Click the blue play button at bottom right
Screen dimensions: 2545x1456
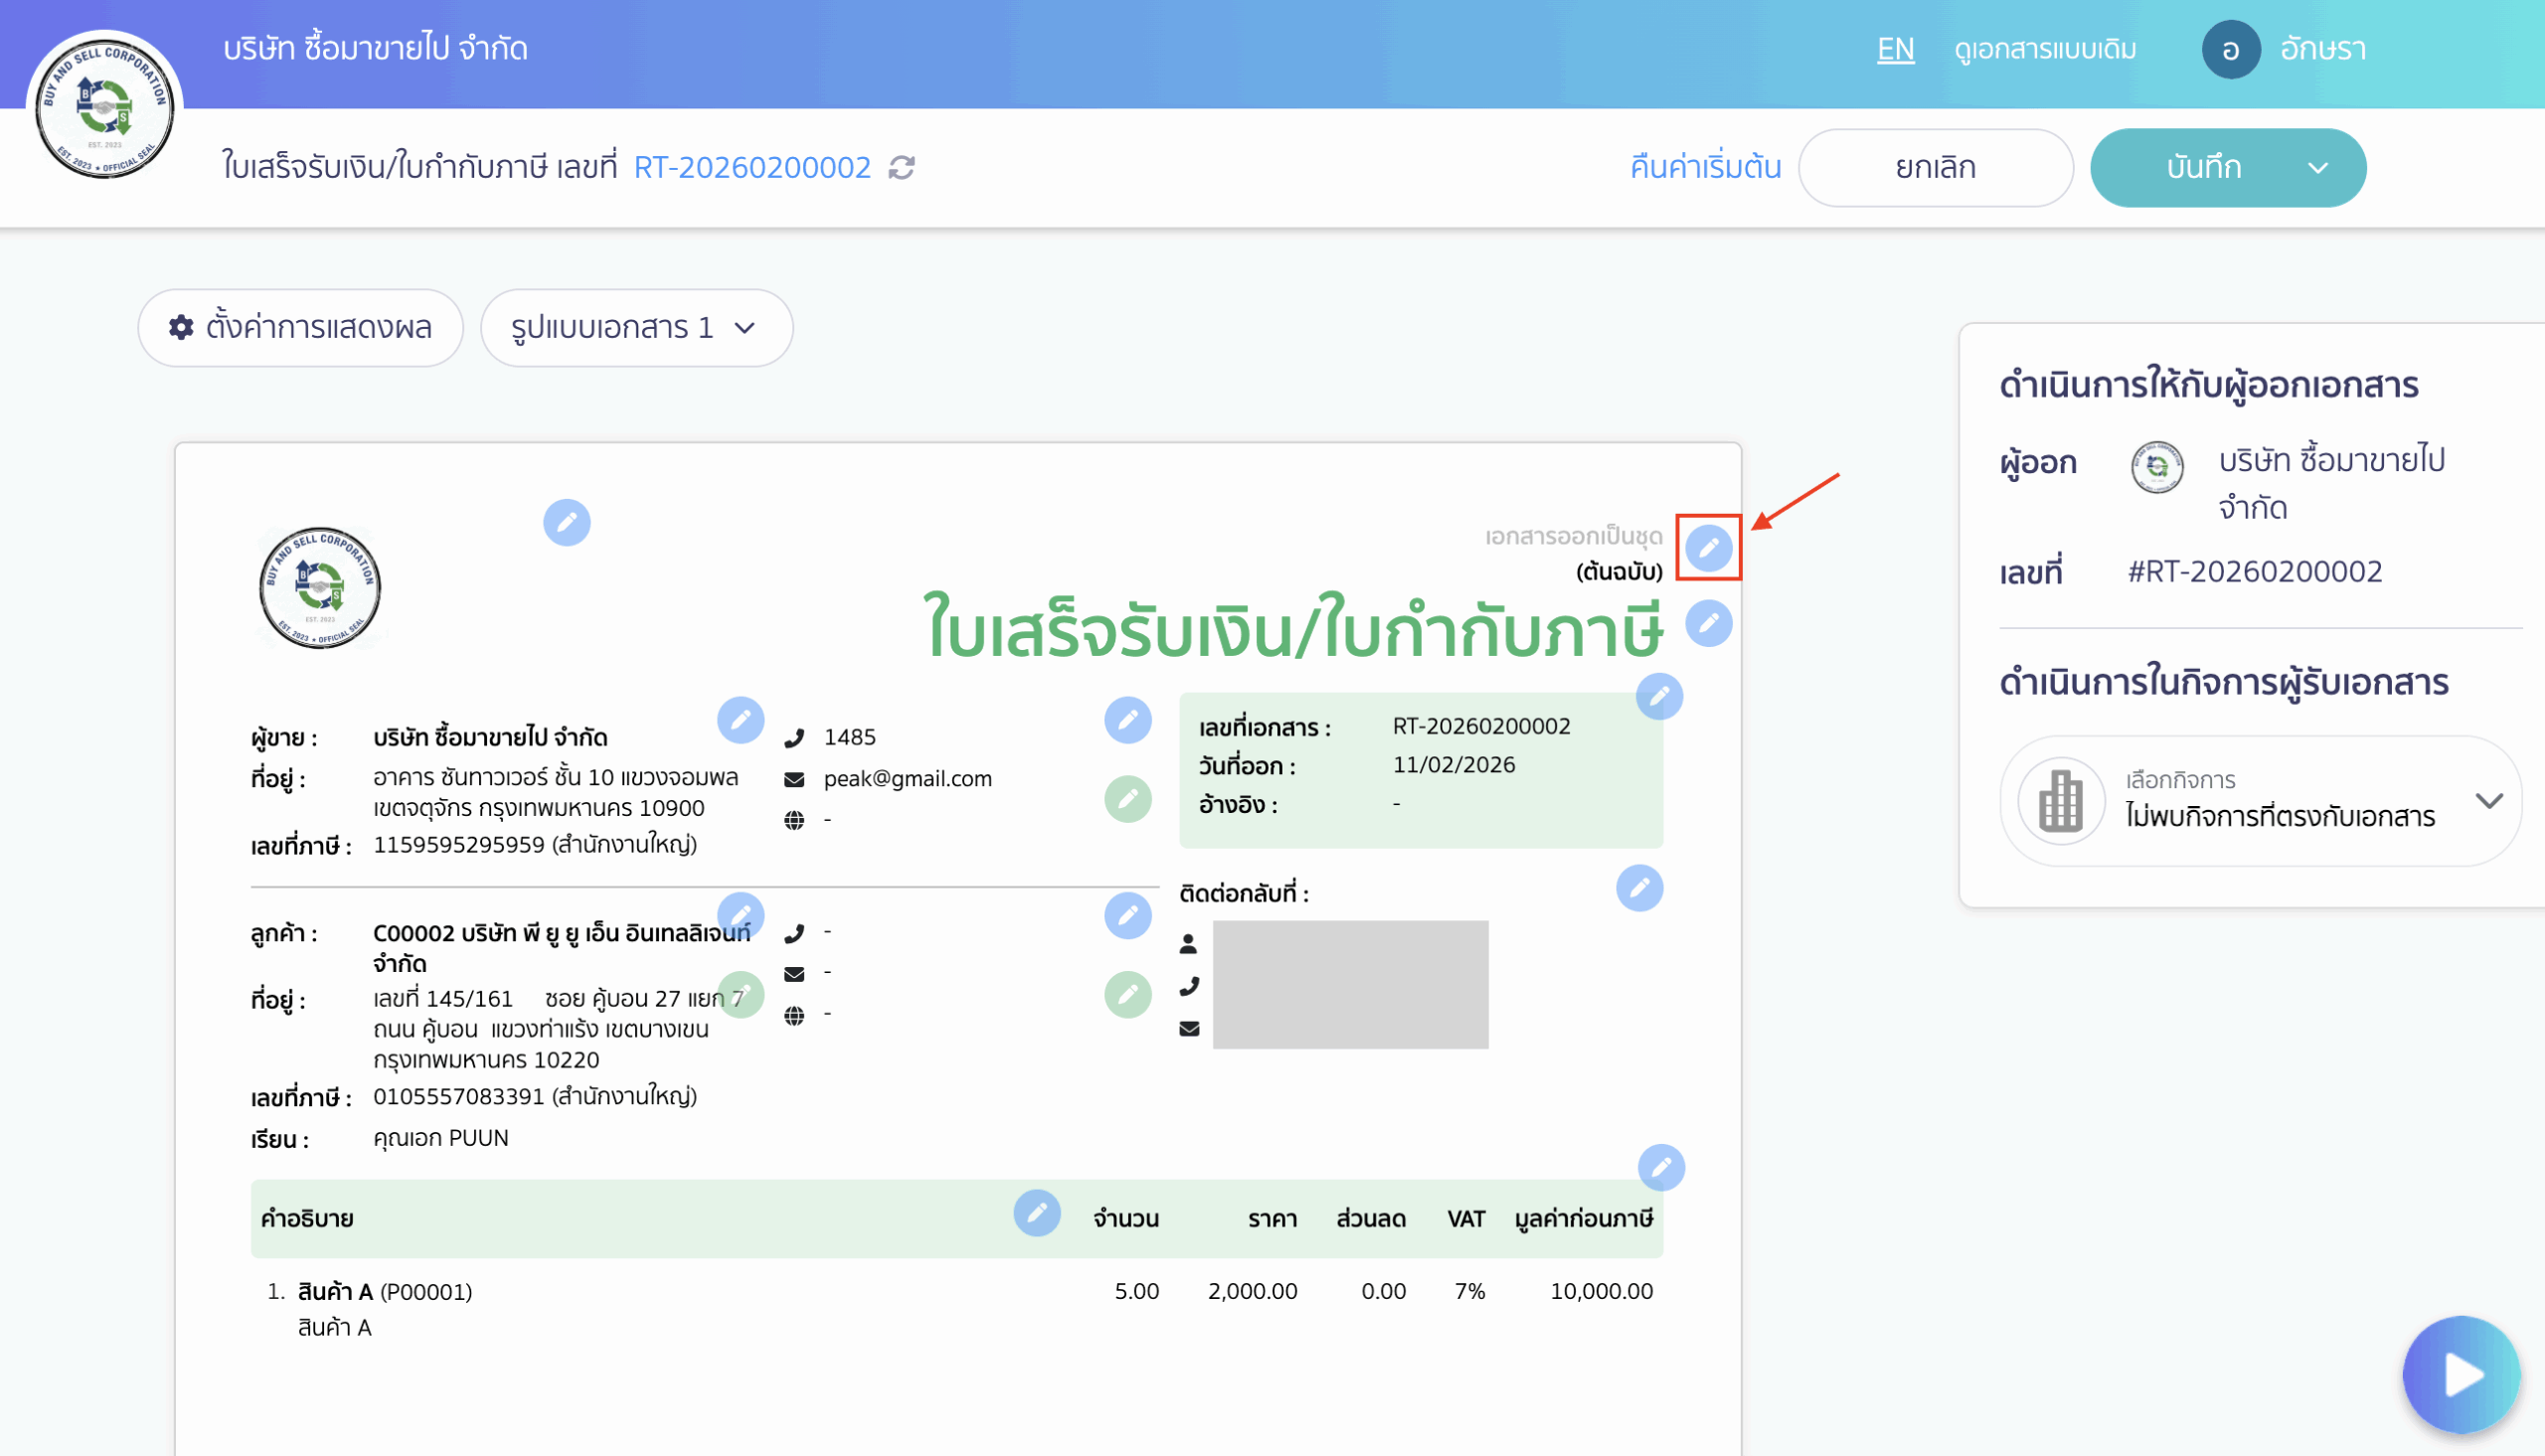pos(2462,1373)
